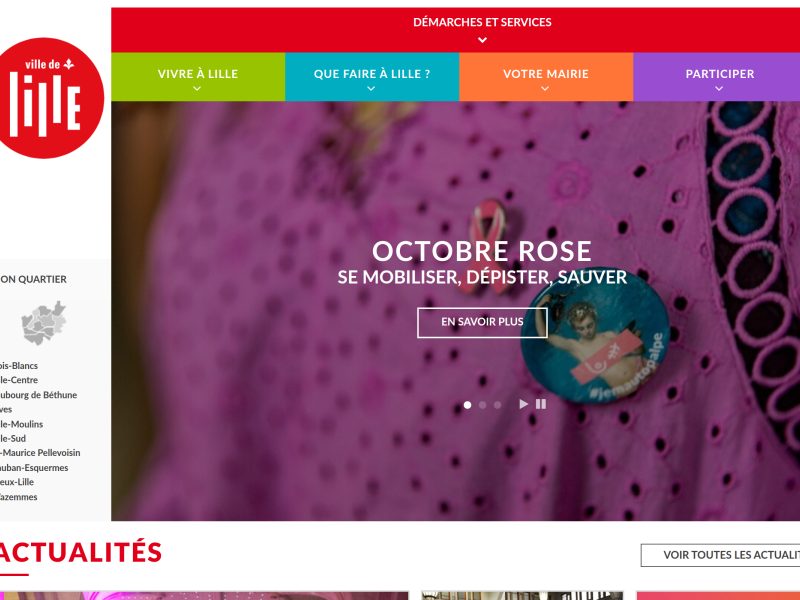Screen dimensions: 800x600
Task: Open the Faubourg de Béthune district link
Action: point(37,395)
